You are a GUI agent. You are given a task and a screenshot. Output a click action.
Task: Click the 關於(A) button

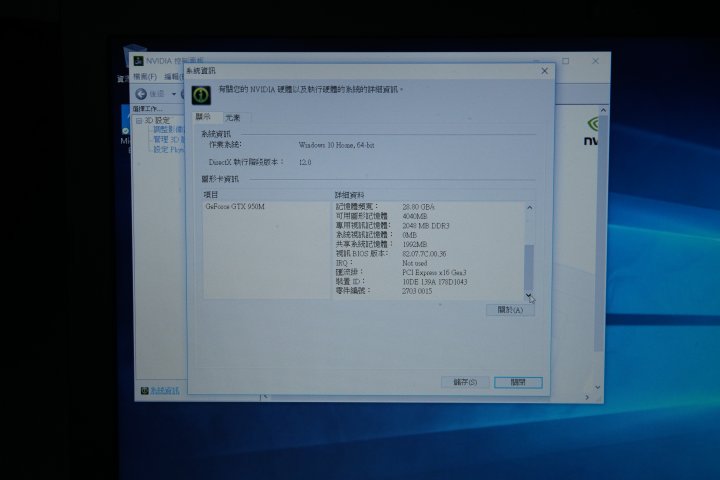(510, 310)
